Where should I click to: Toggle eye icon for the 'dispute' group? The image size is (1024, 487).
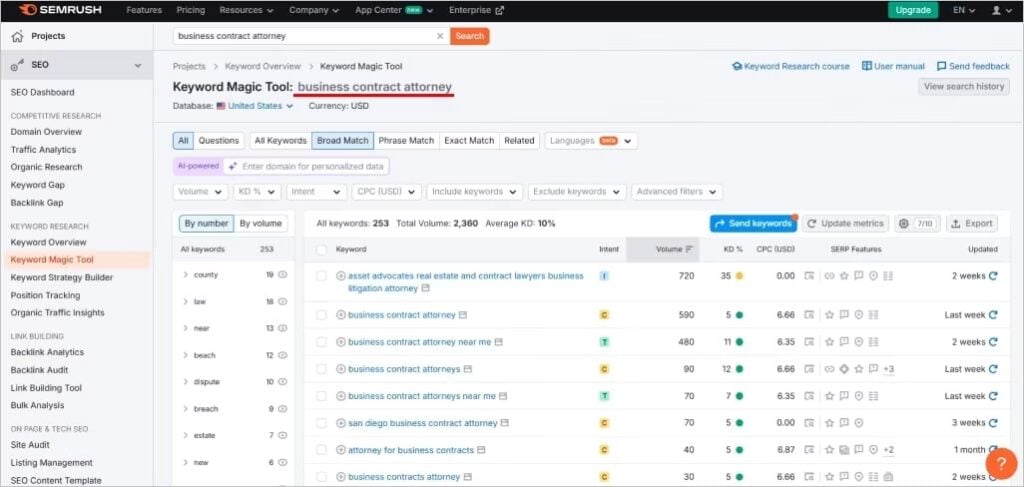click(x=283, y=382)
